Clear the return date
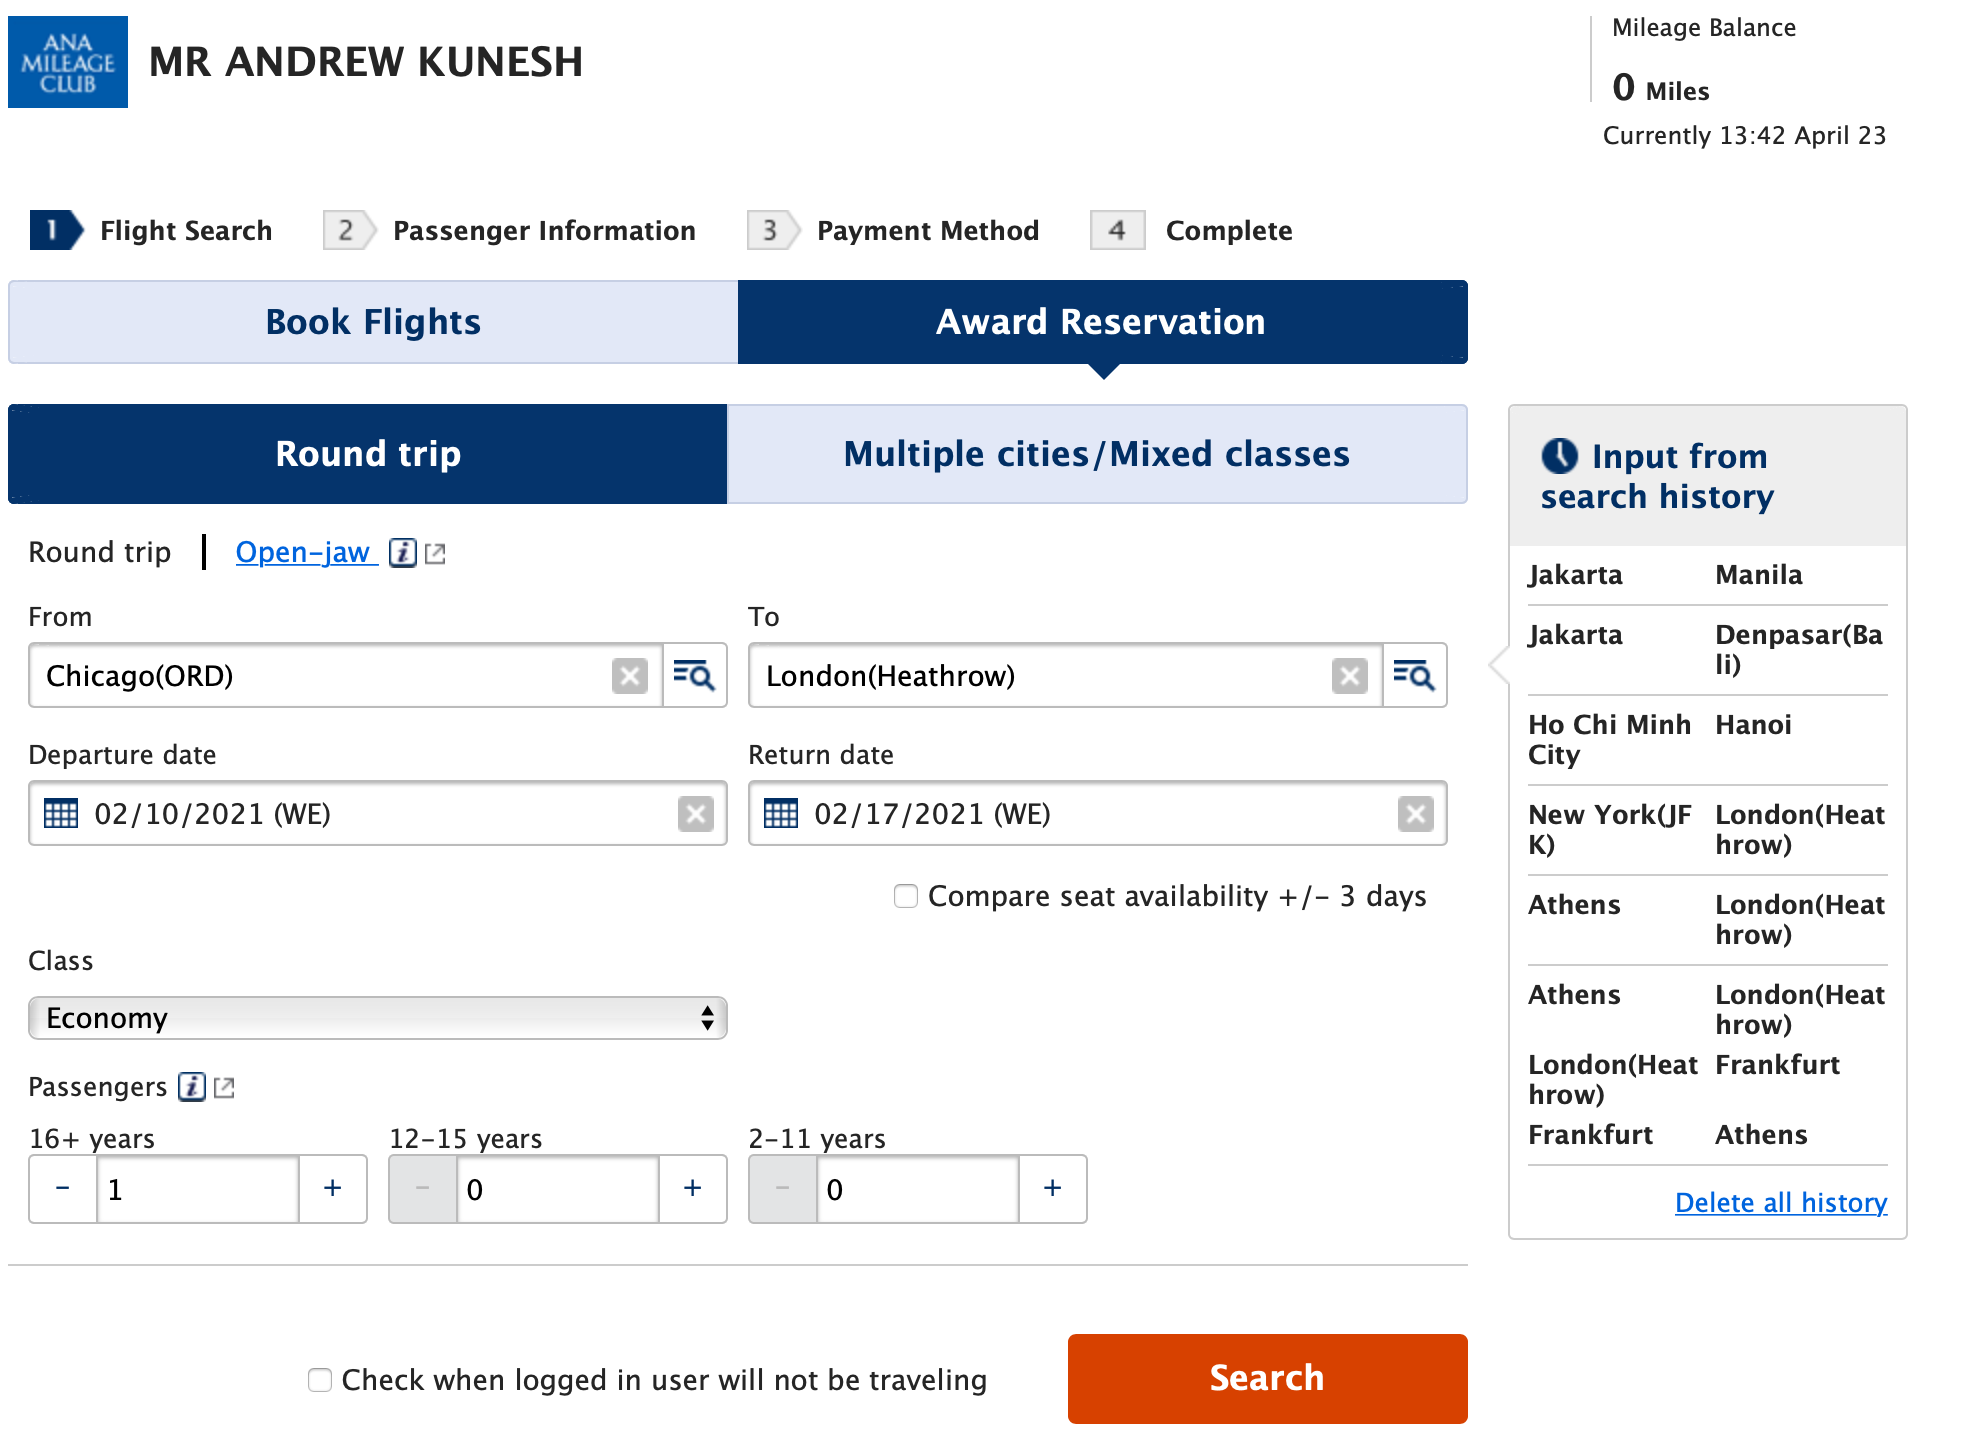This screenshot has width=1962, height=1450. click(x=1416, y=814)
